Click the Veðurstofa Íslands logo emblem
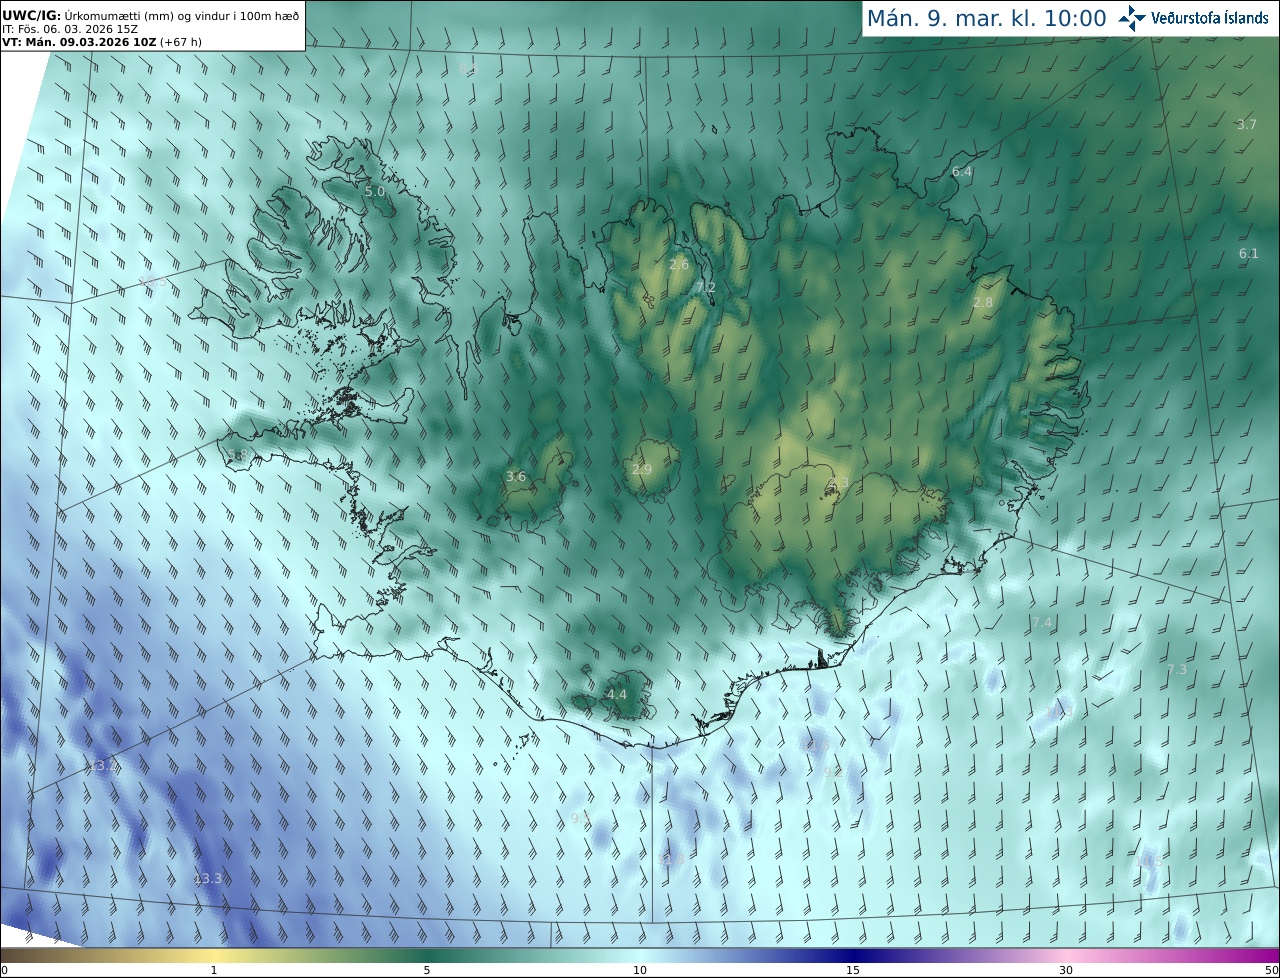The width and height of the screenshot is (1280, 978). pos(1132,18)
